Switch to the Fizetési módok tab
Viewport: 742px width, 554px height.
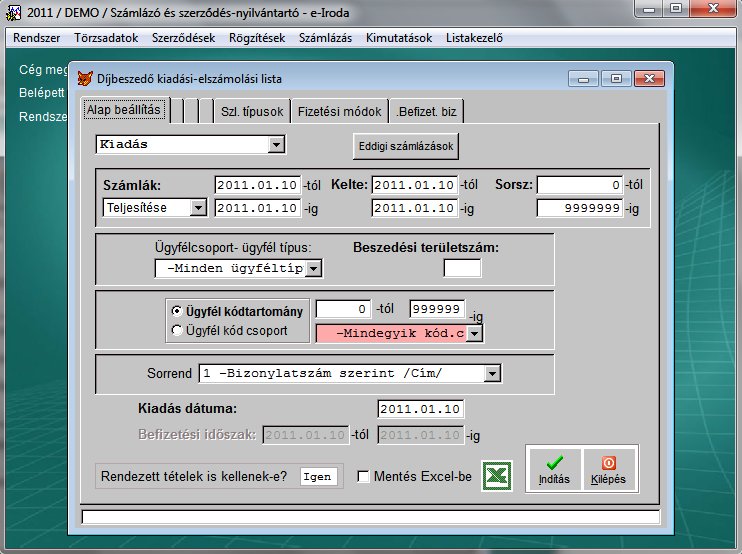(x=341, y=112)
